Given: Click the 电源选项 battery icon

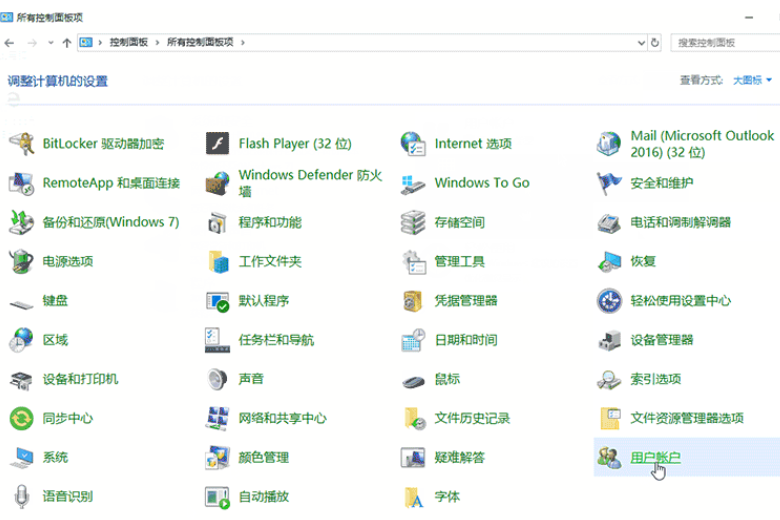Looking at the screenshot, I should click(x=21, y=262).
